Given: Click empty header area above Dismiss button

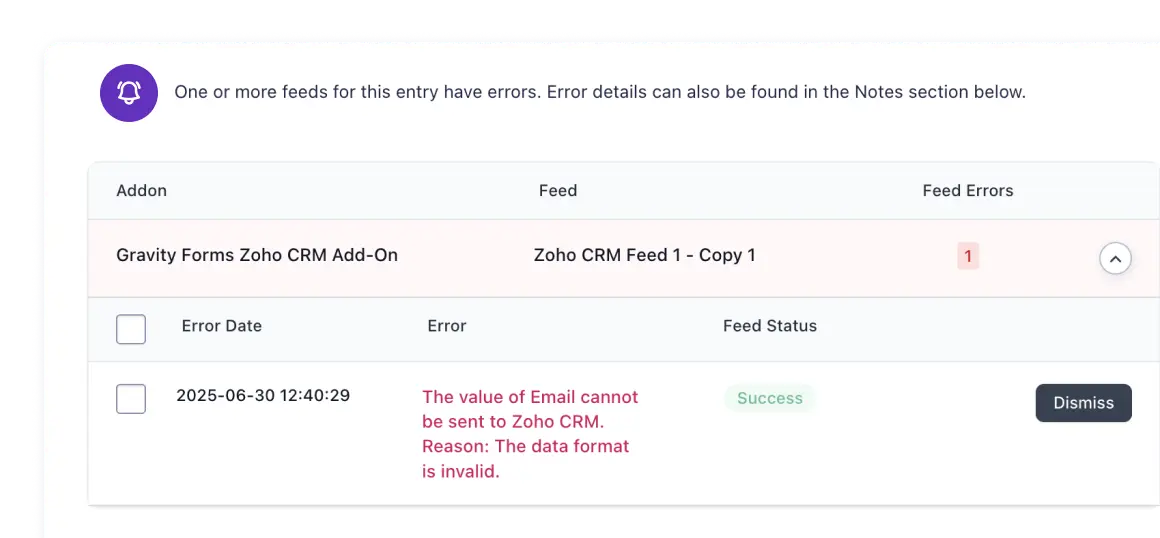Looking at the screenshot, I should 1083,329.
